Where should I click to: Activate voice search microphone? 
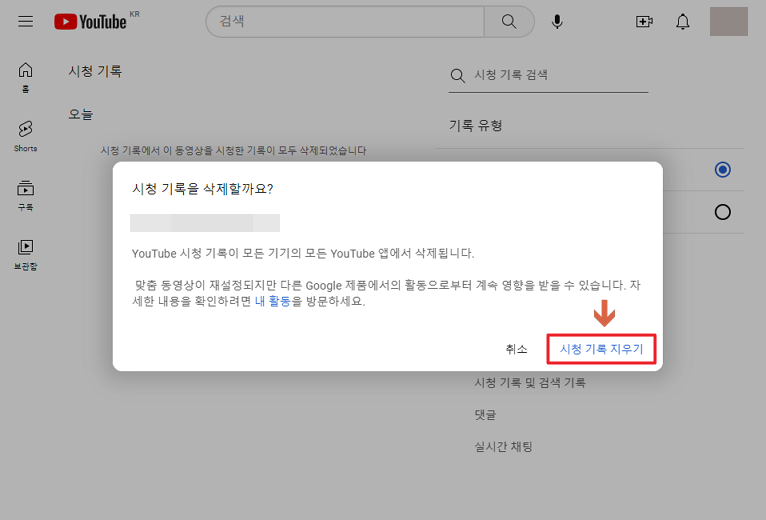click(557, 22)
